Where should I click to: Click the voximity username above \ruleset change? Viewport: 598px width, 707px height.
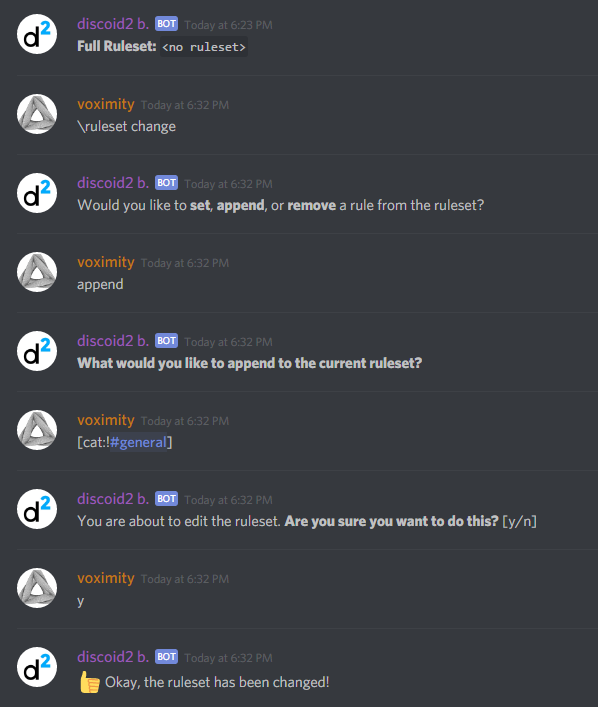[x=106, y=104]
